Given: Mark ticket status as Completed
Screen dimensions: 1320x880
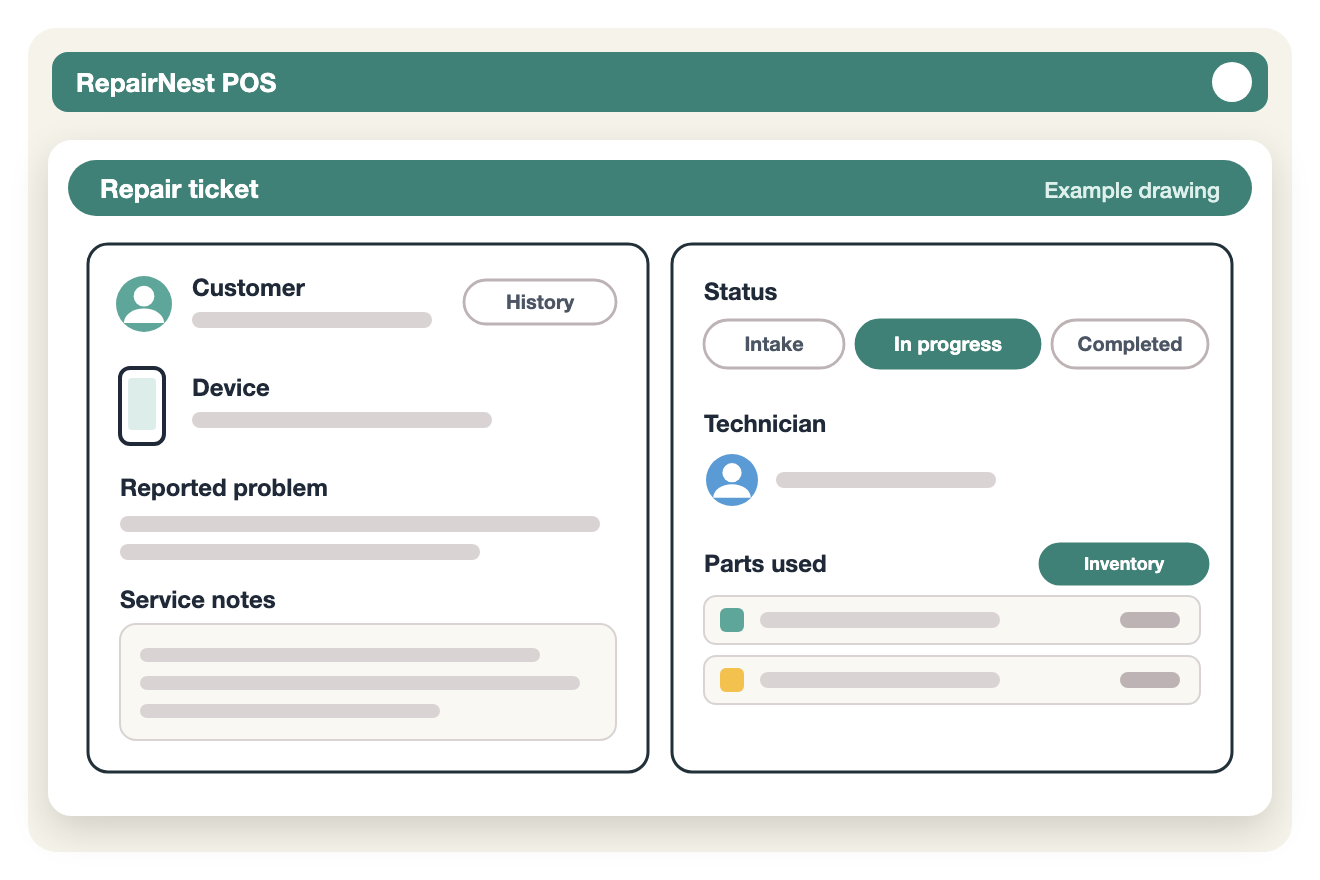Looking at the screenshot, I should pos(1130,344).
